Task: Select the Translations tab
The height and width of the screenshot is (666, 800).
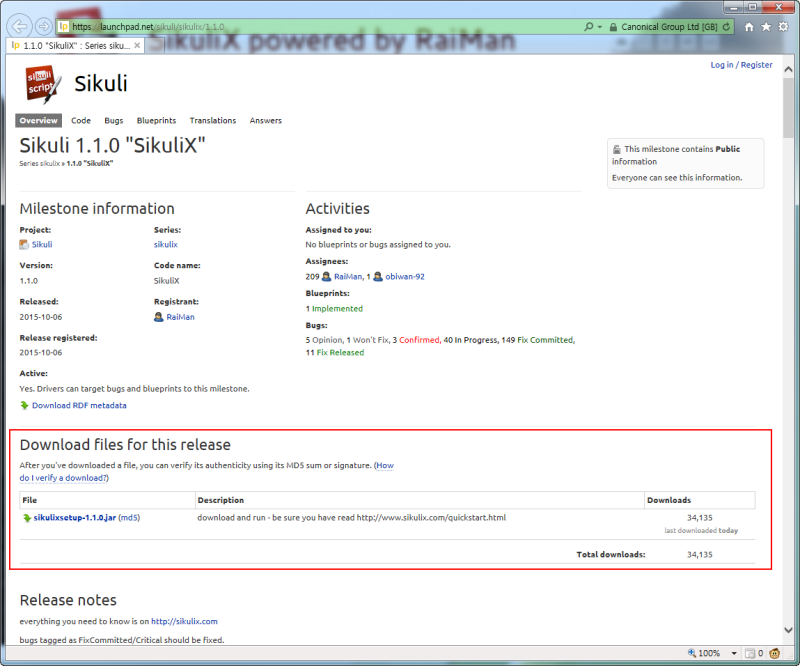Action: point(212,120)
